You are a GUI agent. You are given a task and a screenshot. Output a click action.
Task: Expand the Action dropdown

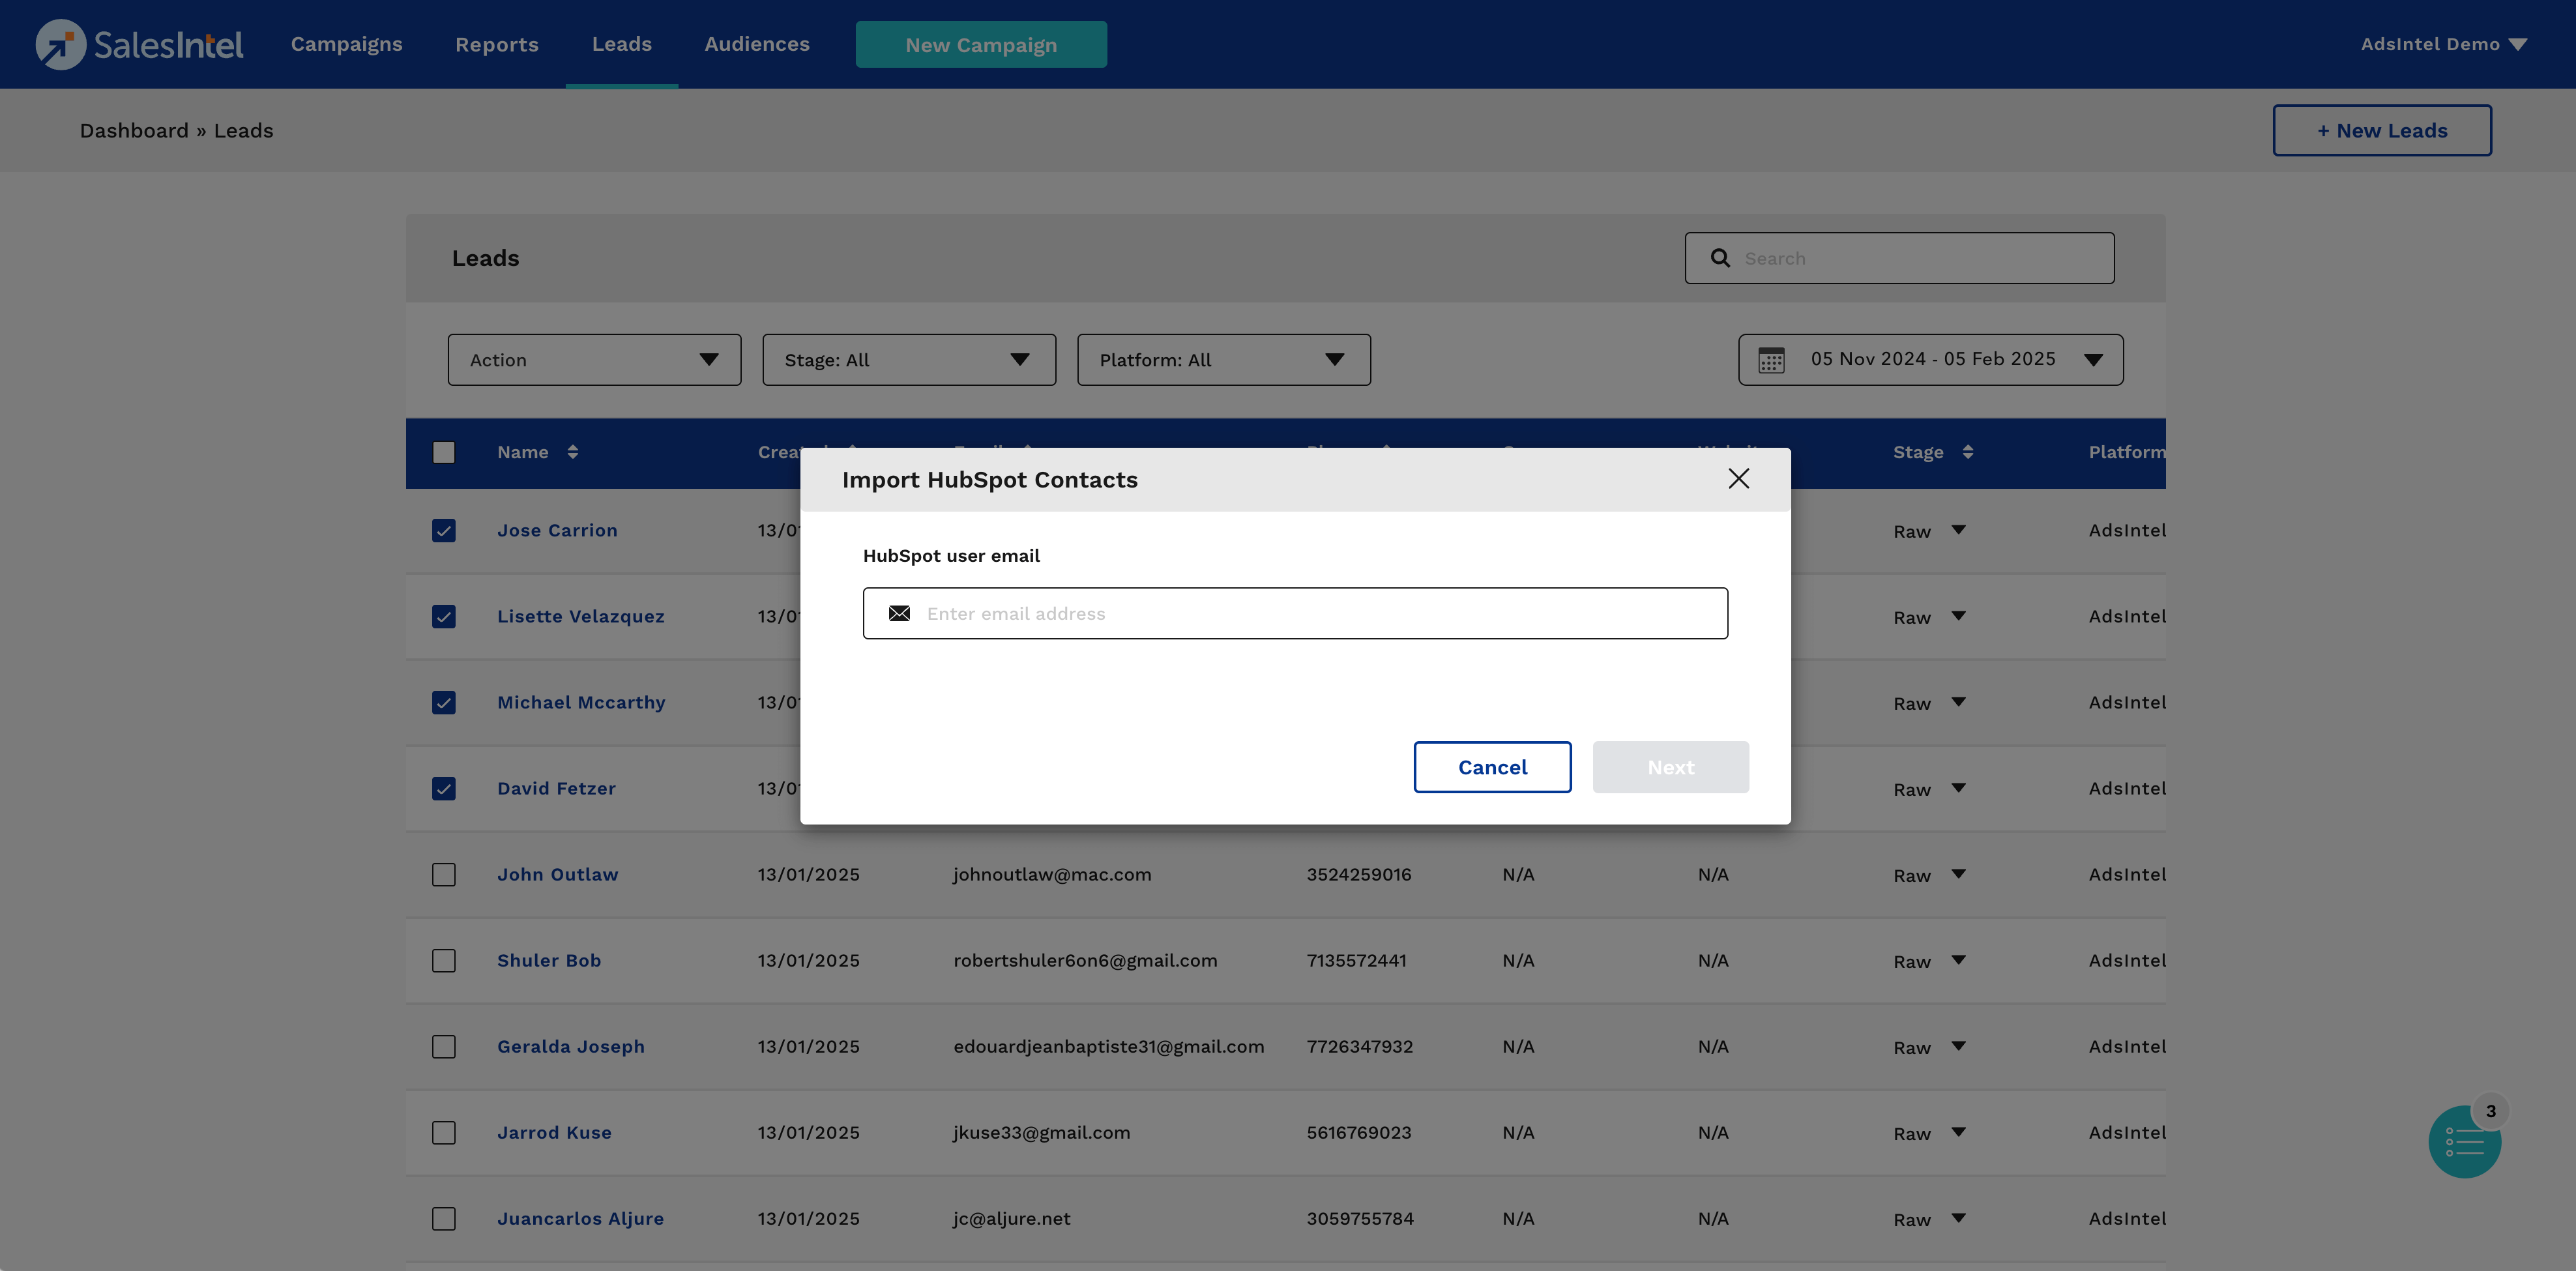point(594,360)
